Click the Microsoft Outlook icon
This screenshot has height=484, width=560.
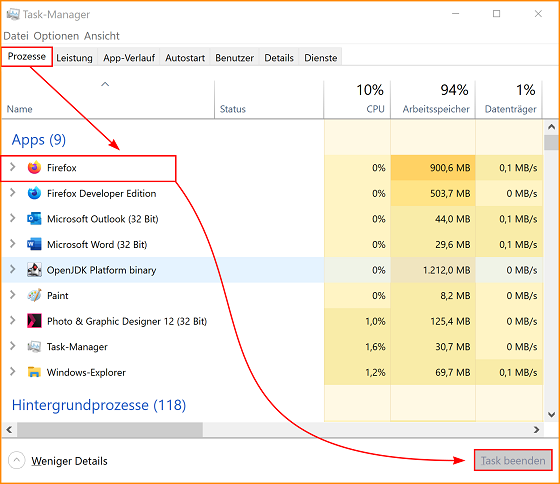pyautogui.click(x=34, y=219)
